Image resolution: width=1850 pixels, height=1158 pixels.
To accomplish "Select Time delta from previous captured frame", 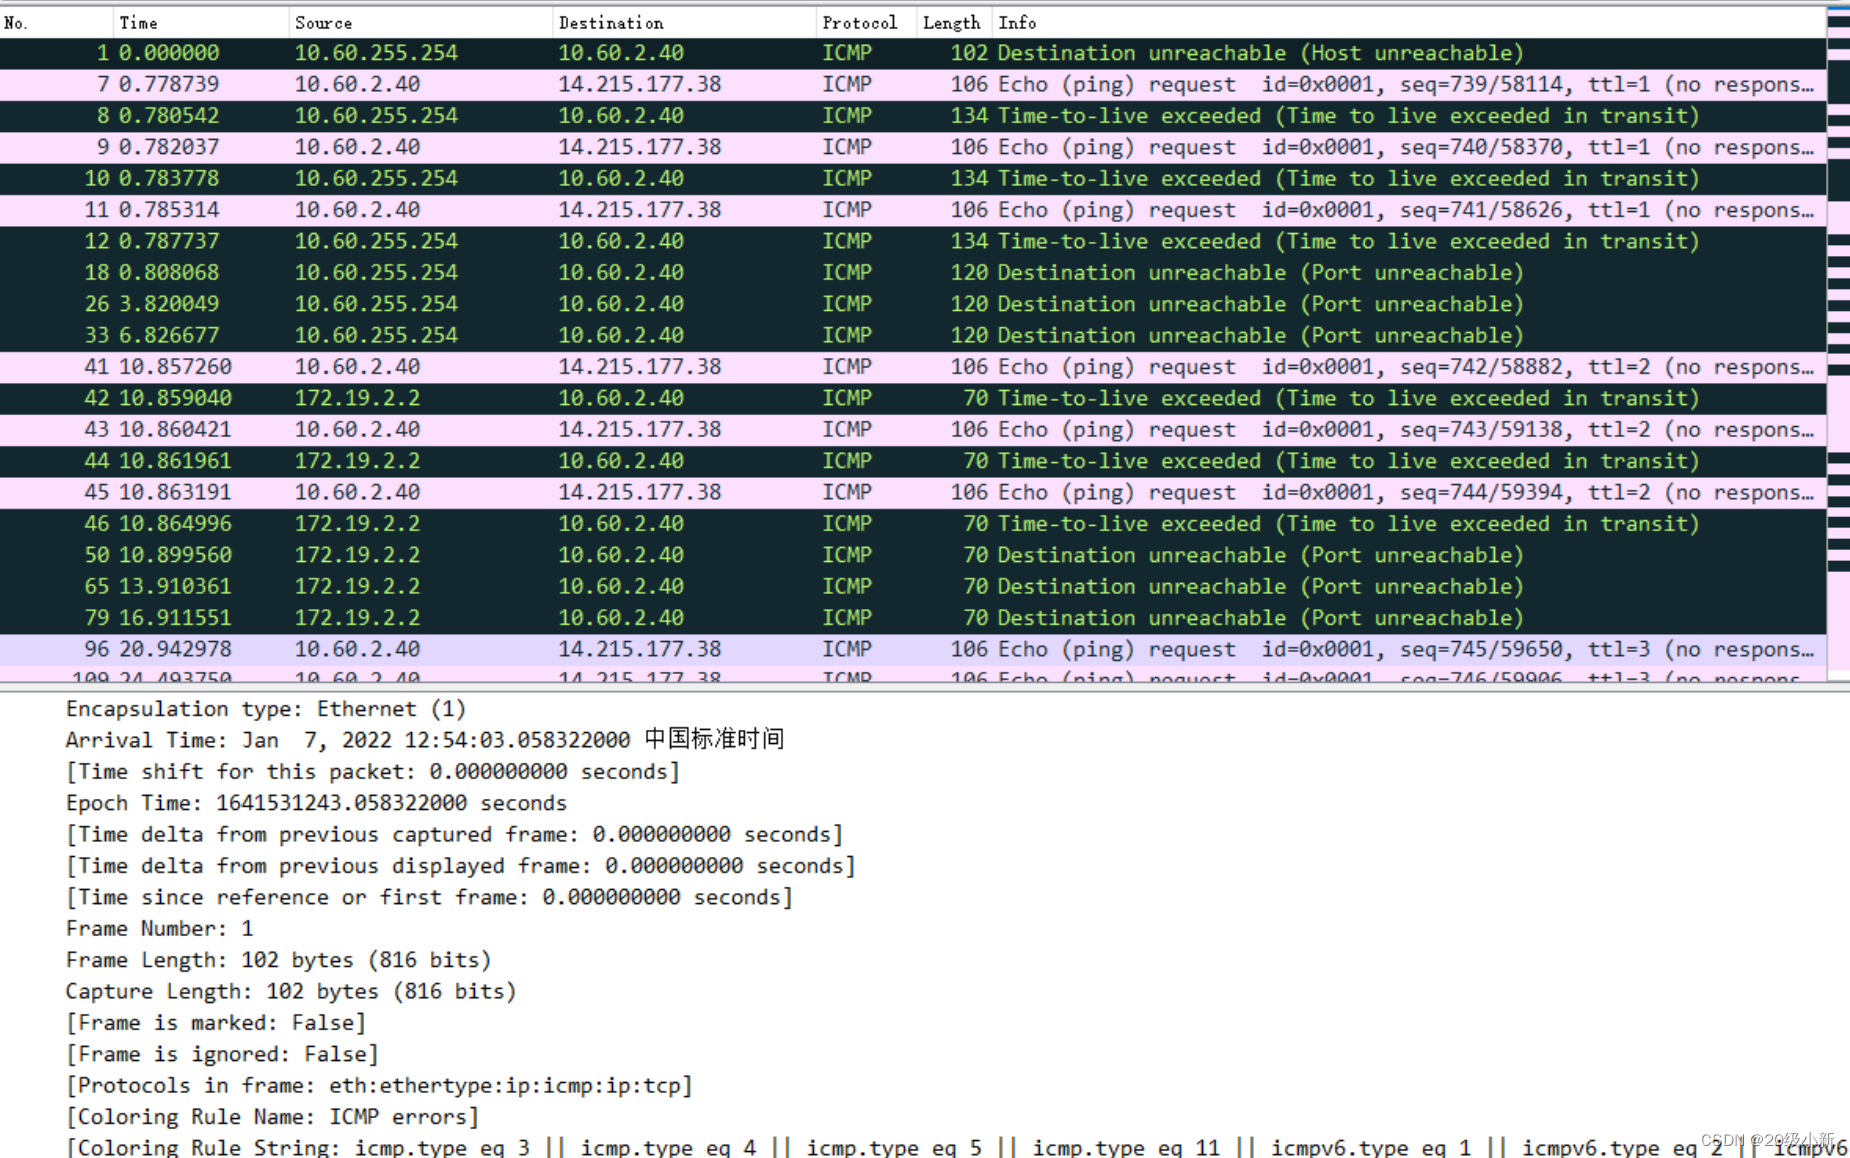I will point(455,834).
